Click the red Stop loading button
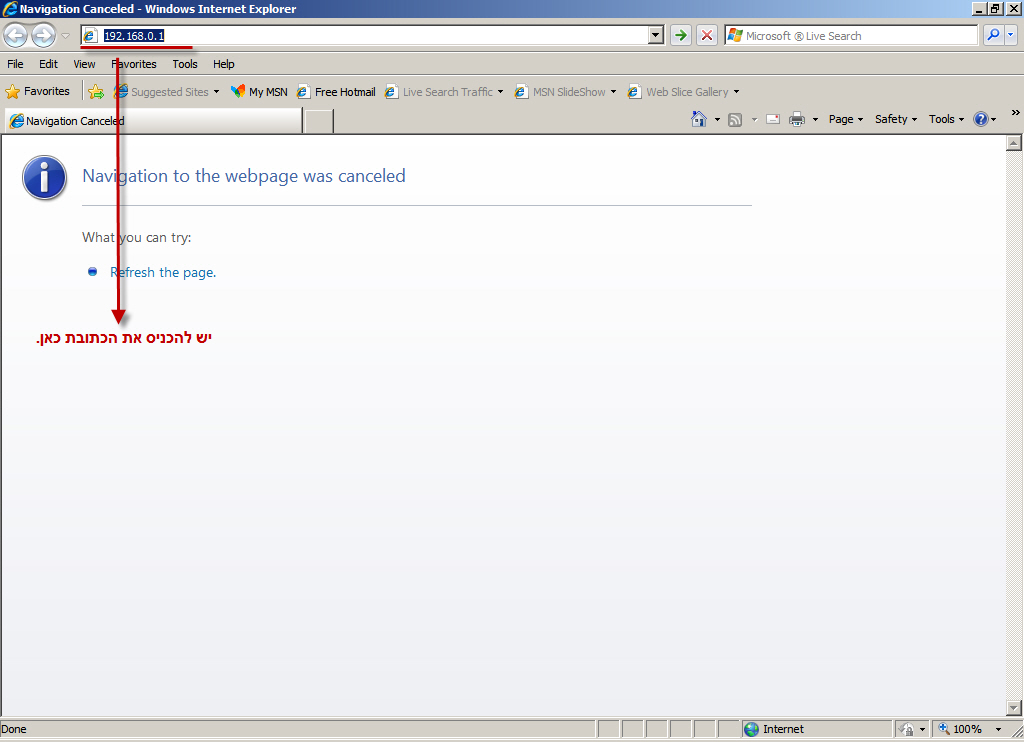The height and width of the screenshot is (742, 1024). pos(707,36)
